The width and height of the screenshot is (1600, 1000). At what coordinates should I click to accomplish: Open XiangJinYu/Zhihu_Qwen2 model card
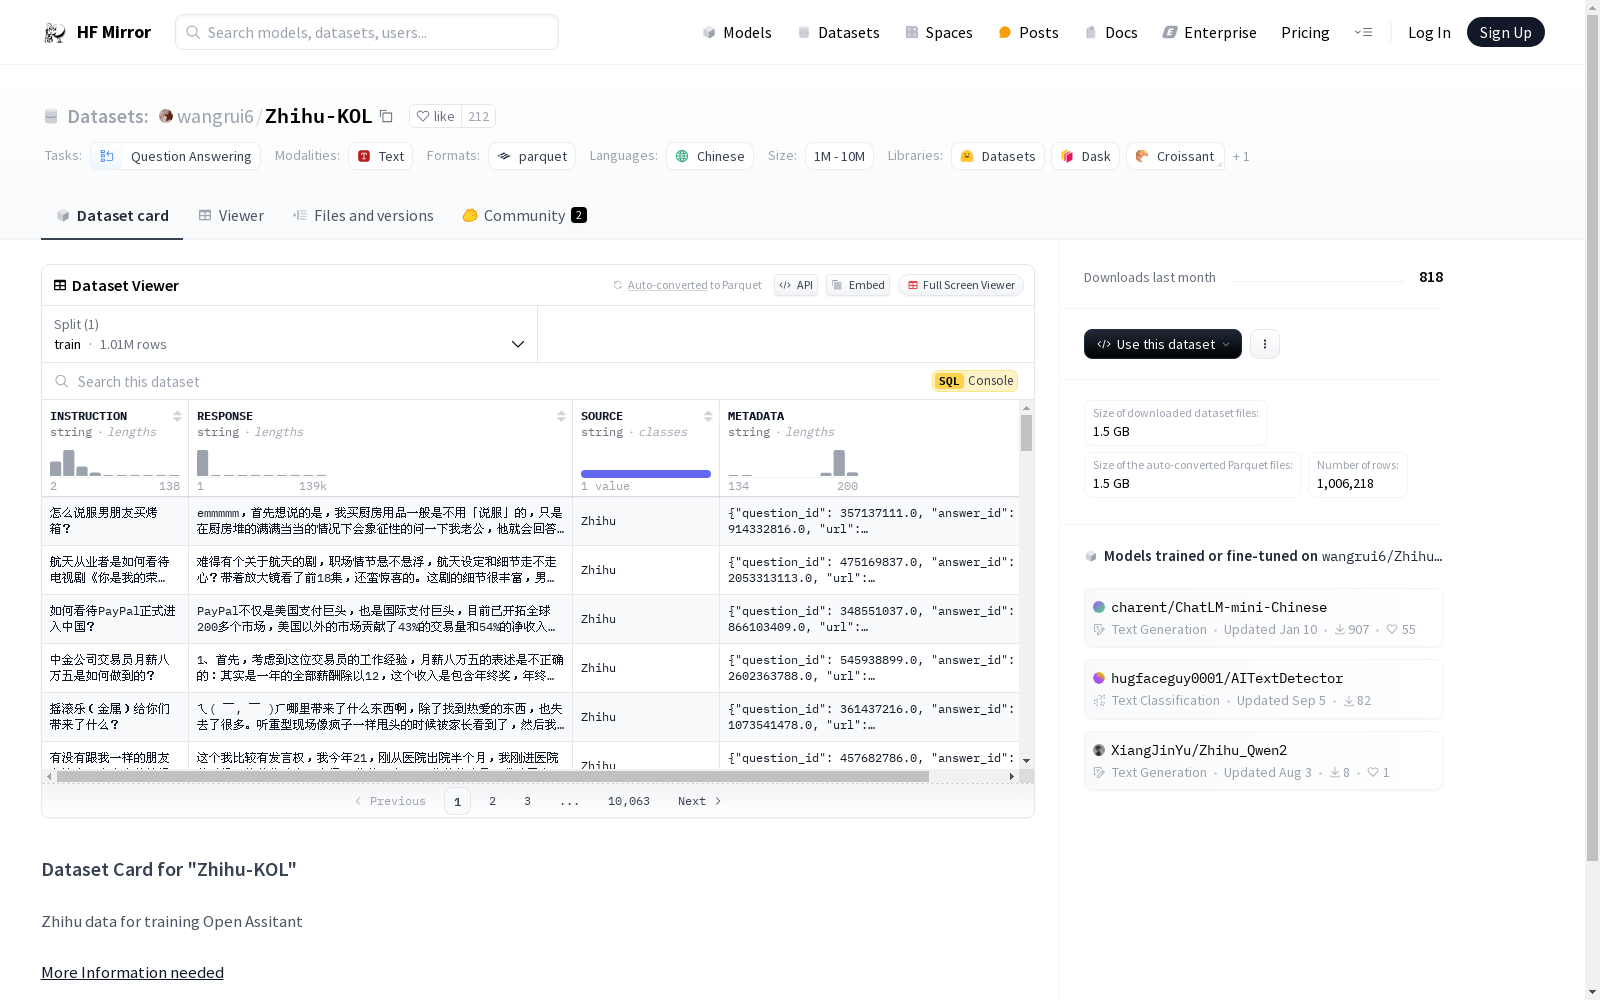coord(1263,761)
